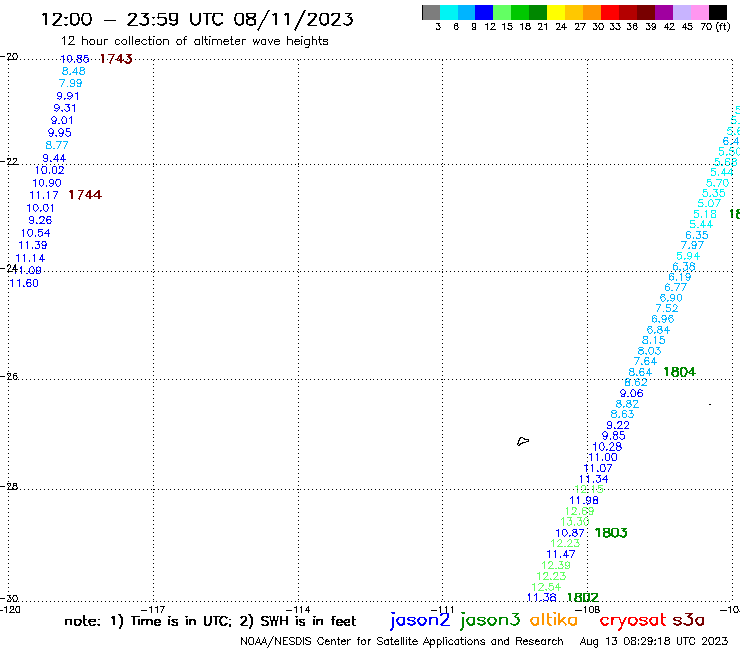Click the 1803 time stamp label
Viewport: 740px width, 650px height.
611,532
